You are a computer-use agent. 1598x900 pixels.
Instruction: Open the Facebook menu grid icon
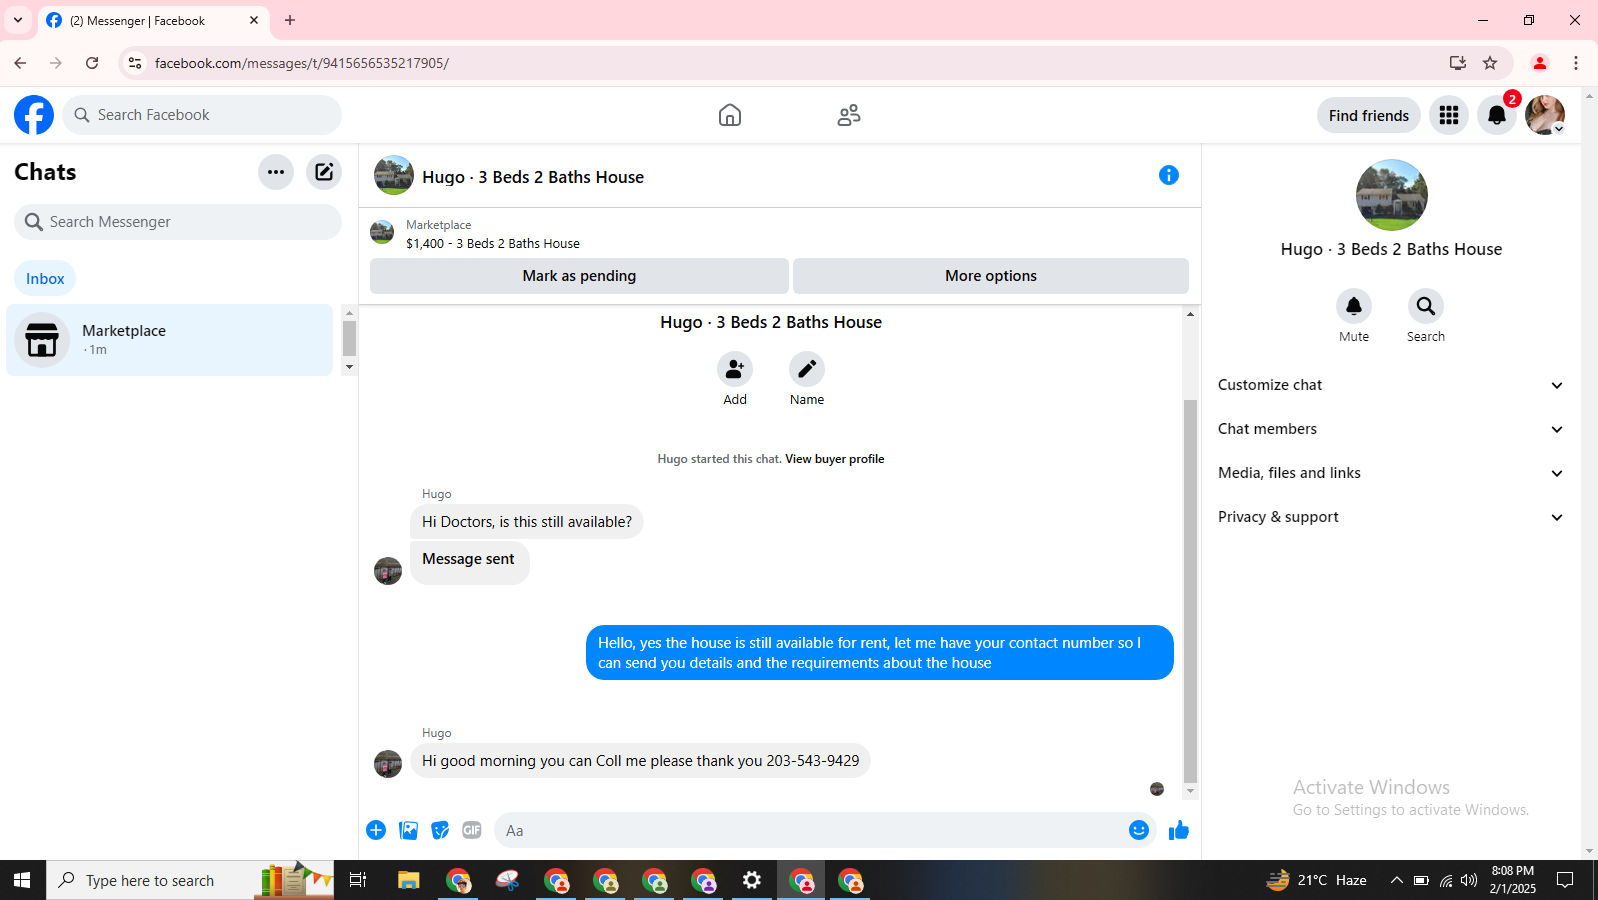pos(1449,115)
